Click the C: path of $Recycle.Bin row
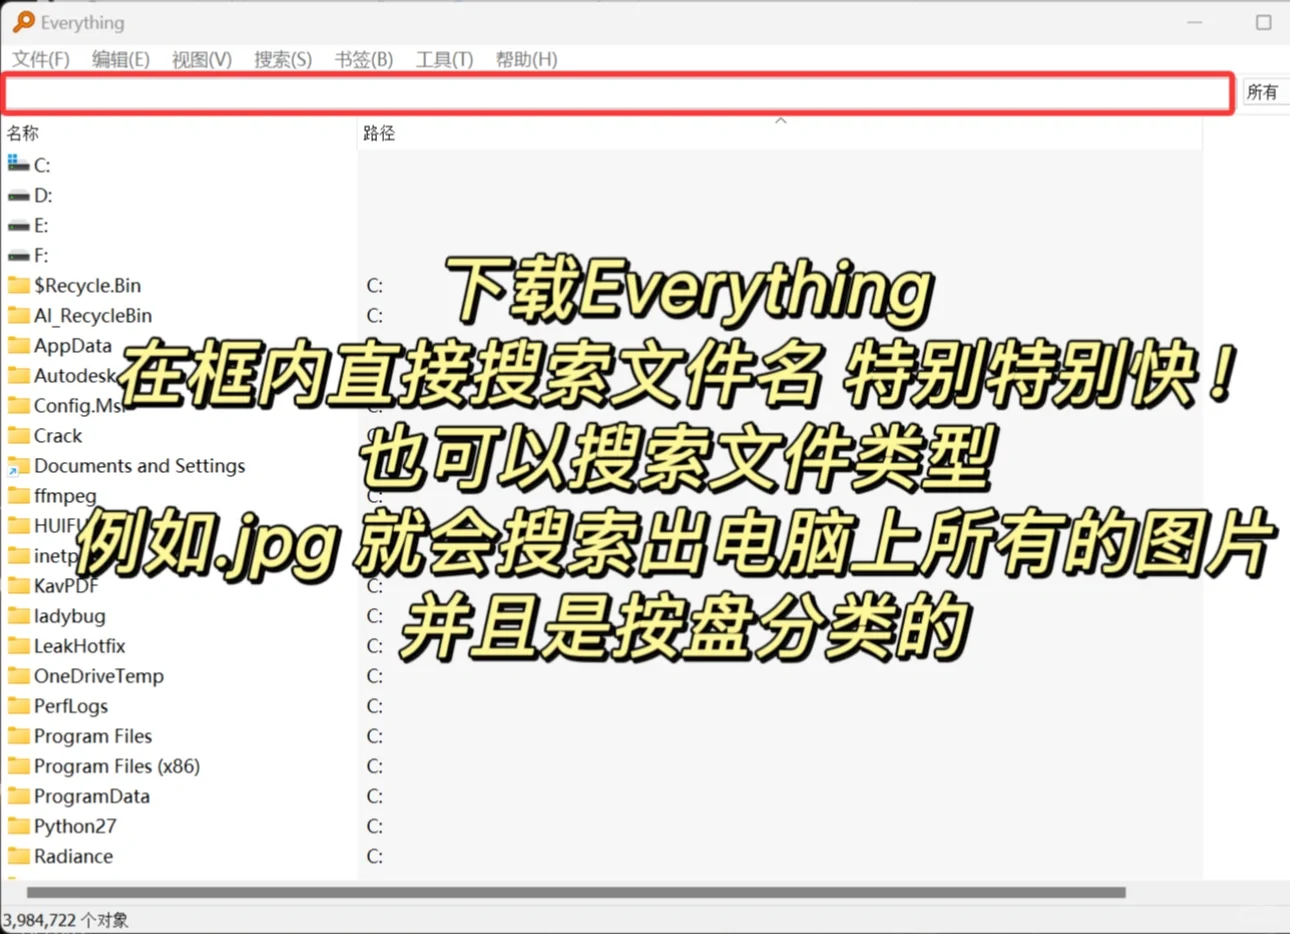Viewport: 1290px width, 934px height. (374, 286)
